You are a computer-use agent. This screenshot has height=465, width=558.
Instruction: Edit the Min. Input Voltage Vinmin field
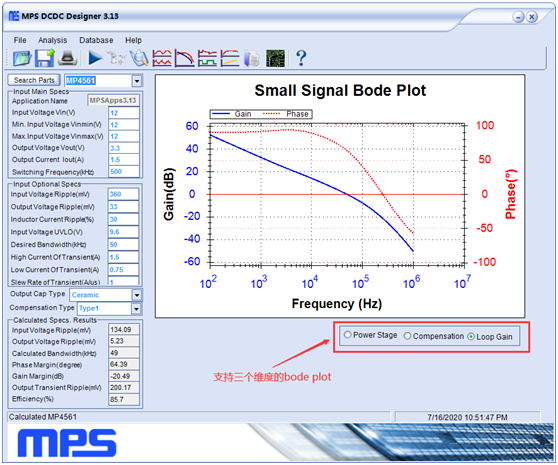[x=124, y=125]
